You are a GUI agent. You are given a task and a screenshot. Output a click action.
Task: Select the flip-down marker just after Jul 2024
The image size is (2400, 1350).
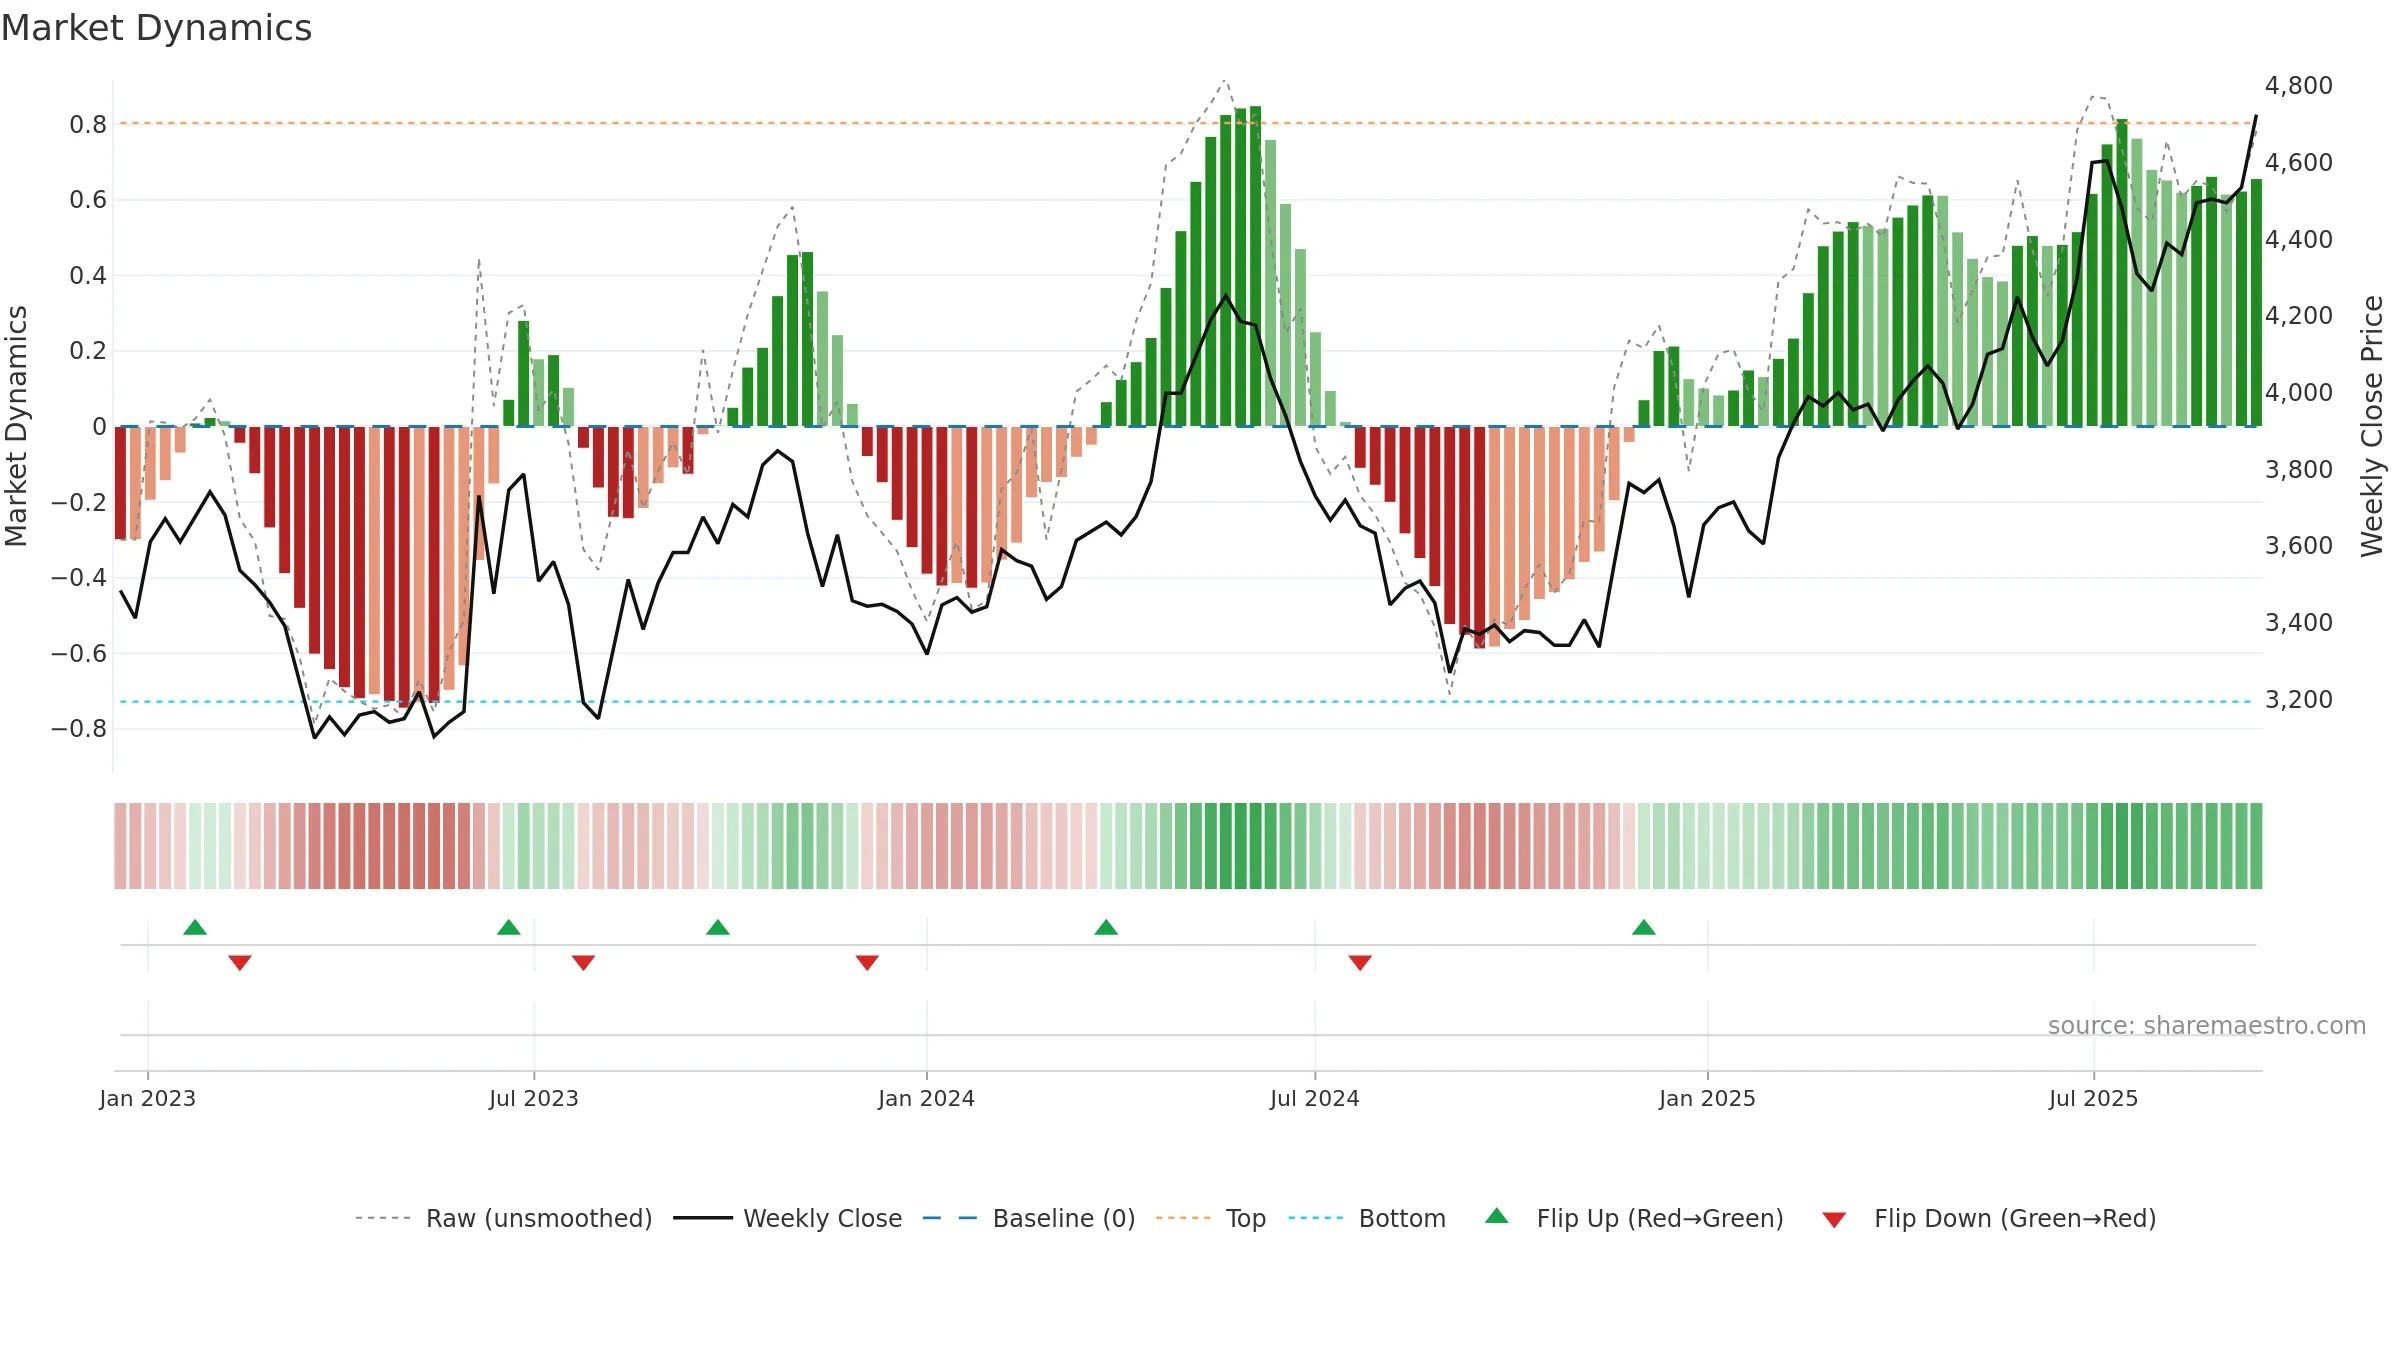(1360, 963)
